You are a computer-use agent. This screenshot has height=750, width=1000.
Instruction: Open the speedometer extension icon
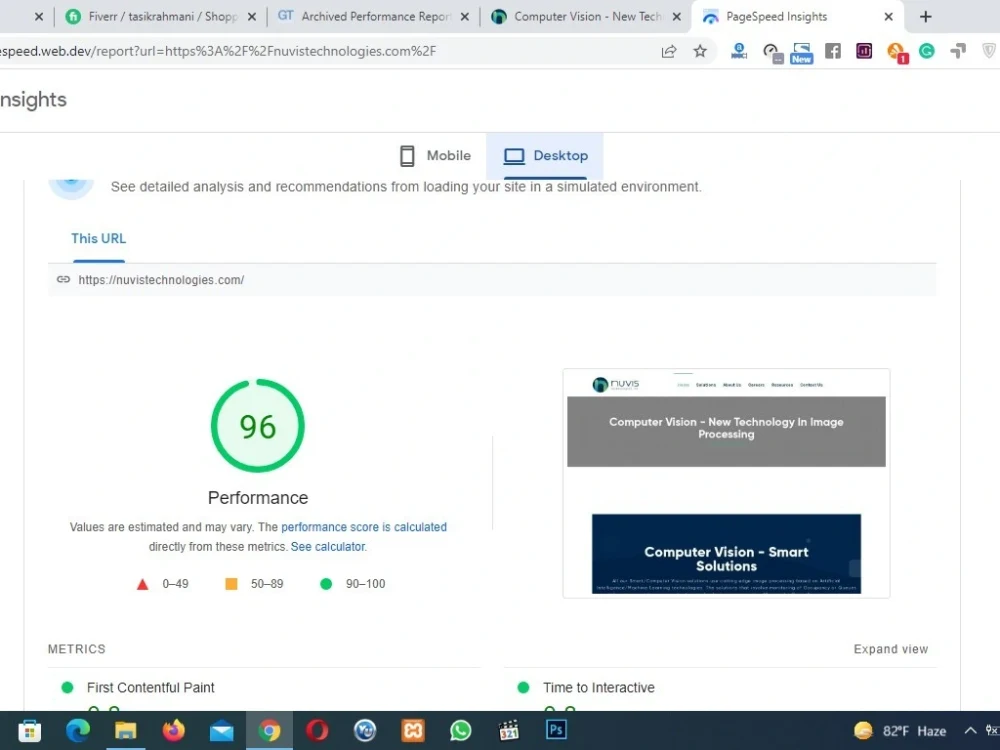pyautogui.click(x=772, y=52)
